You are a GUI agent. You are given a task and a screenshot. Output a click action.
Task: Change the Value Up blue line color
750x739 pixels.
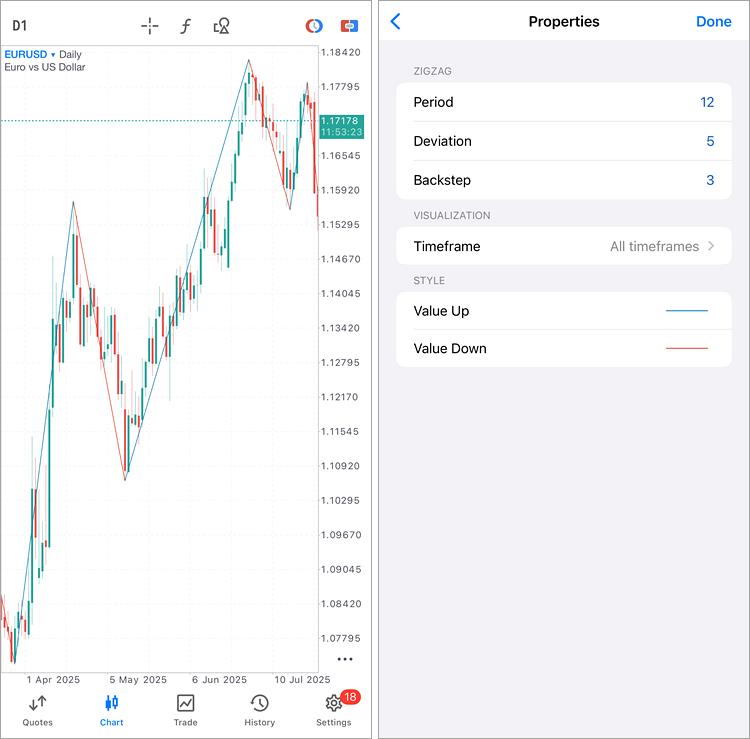click(686, 311)
